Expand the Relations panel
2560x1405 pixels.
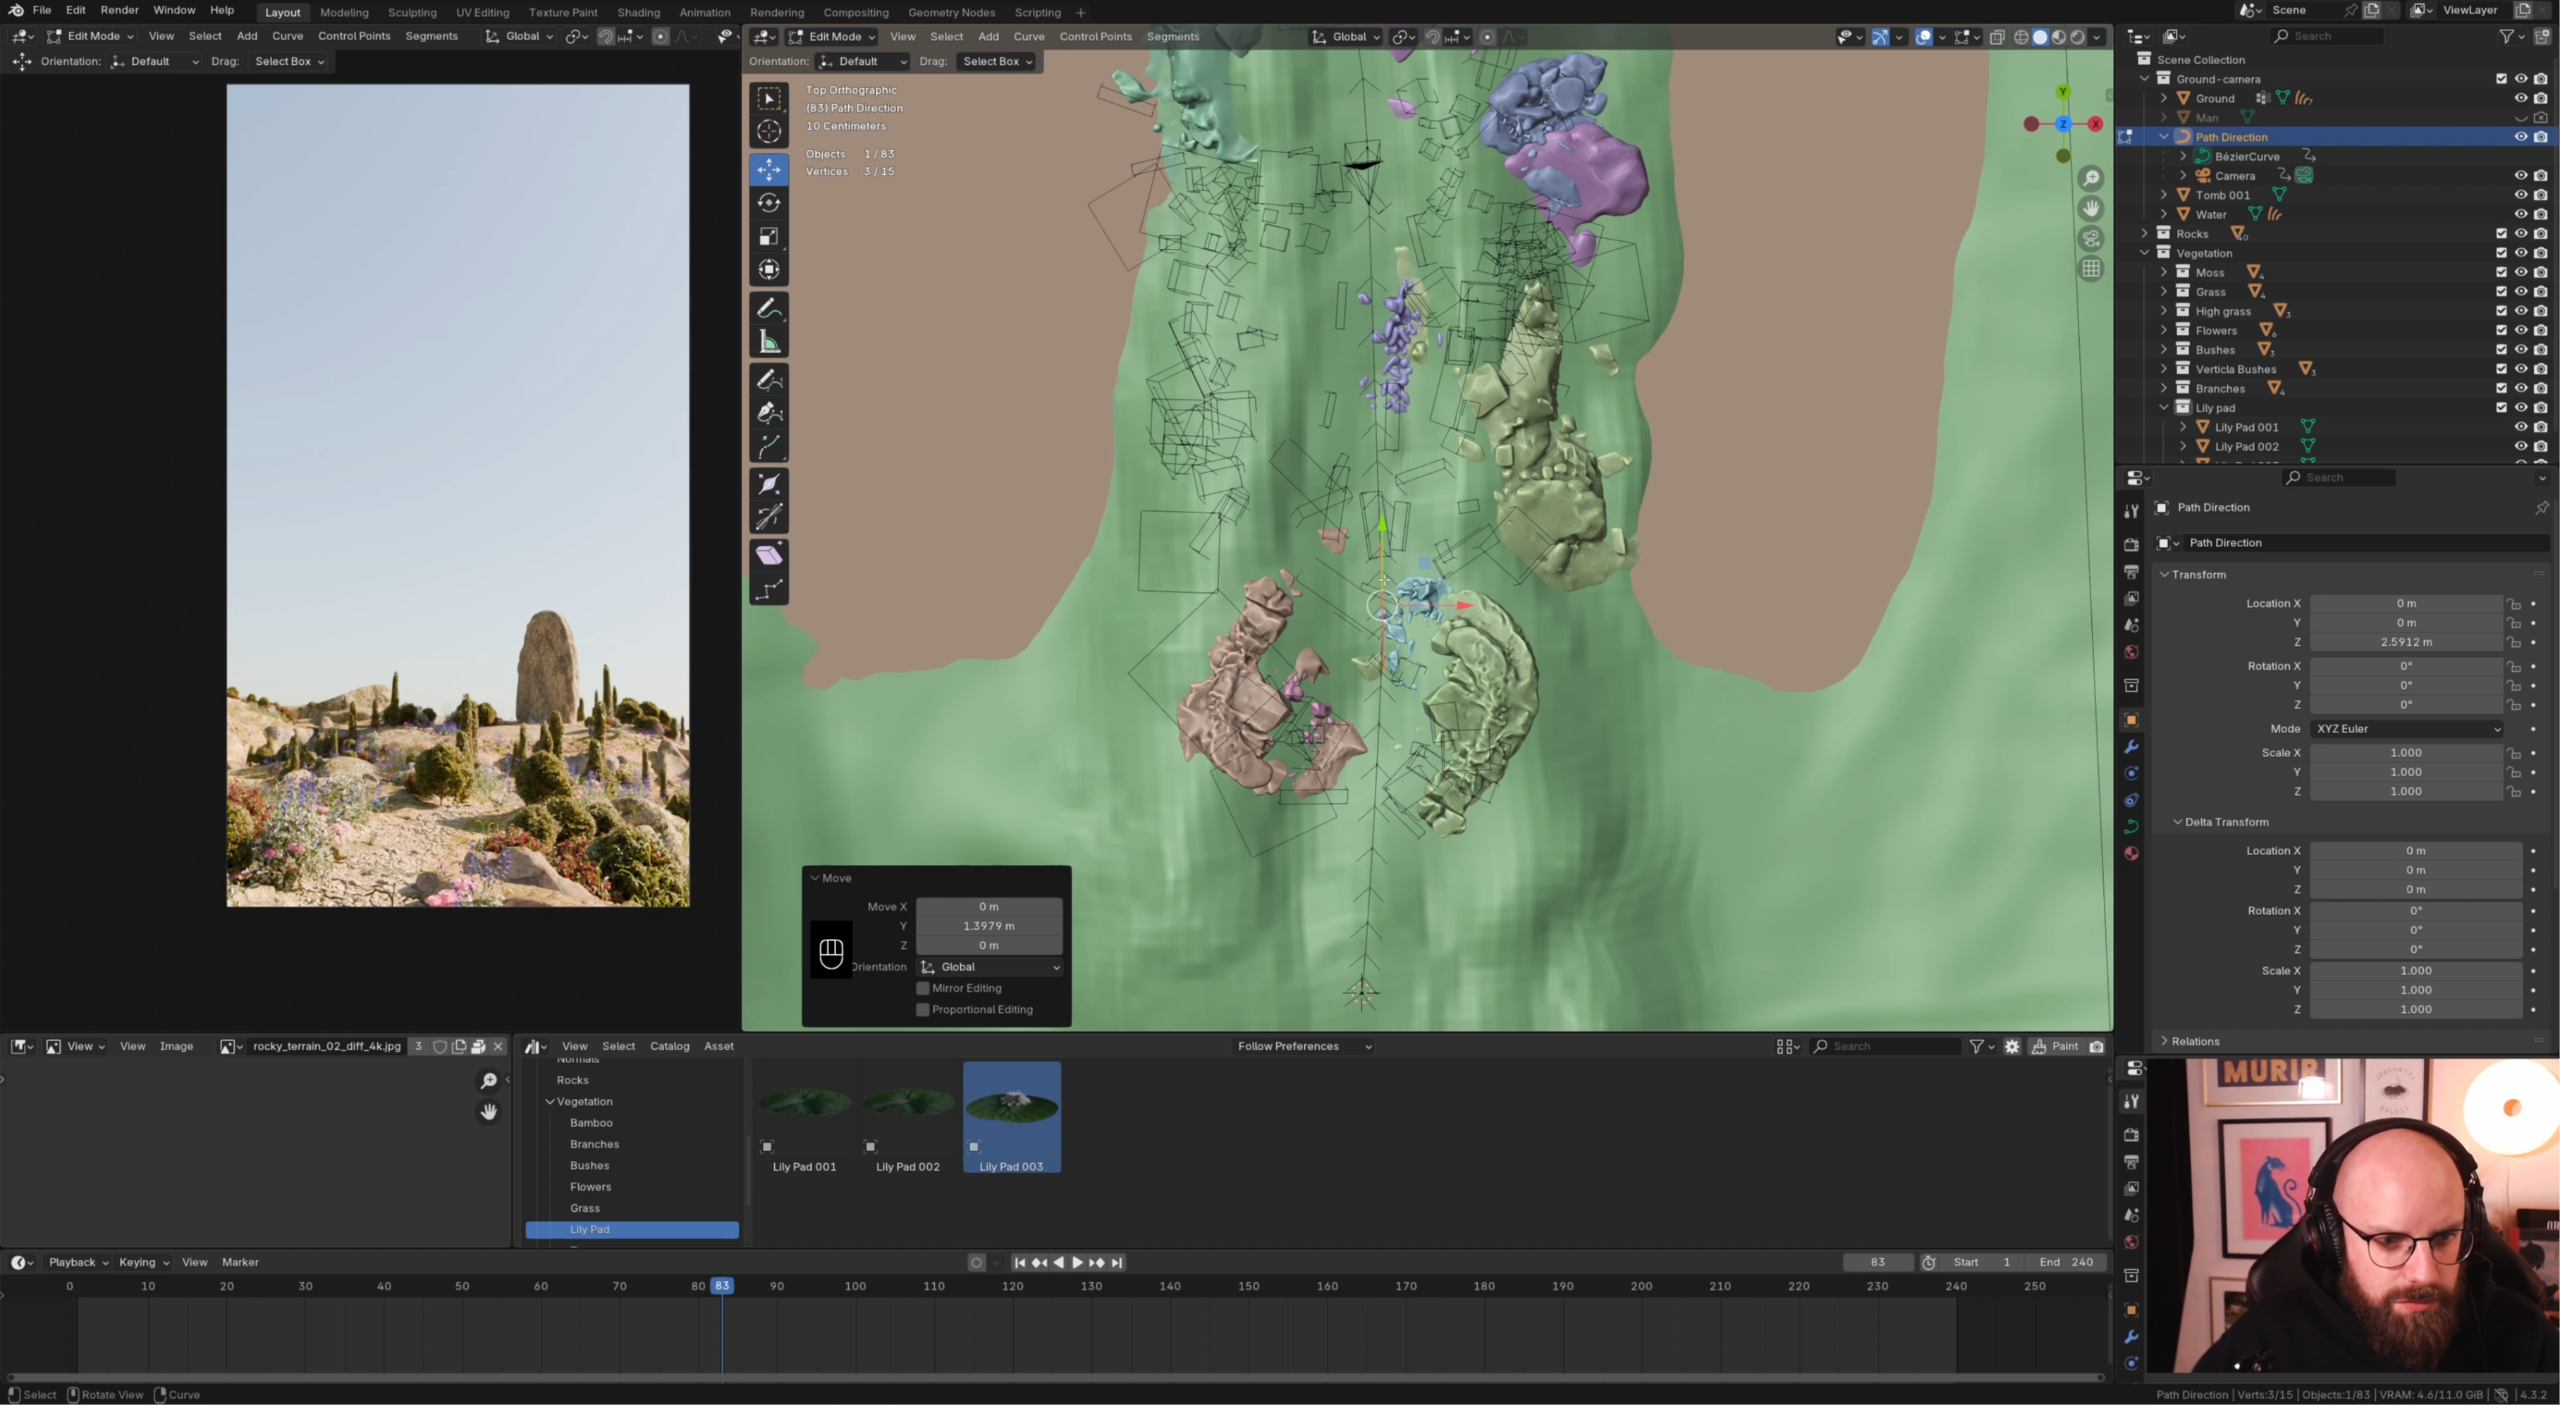click(2195, 1041)
